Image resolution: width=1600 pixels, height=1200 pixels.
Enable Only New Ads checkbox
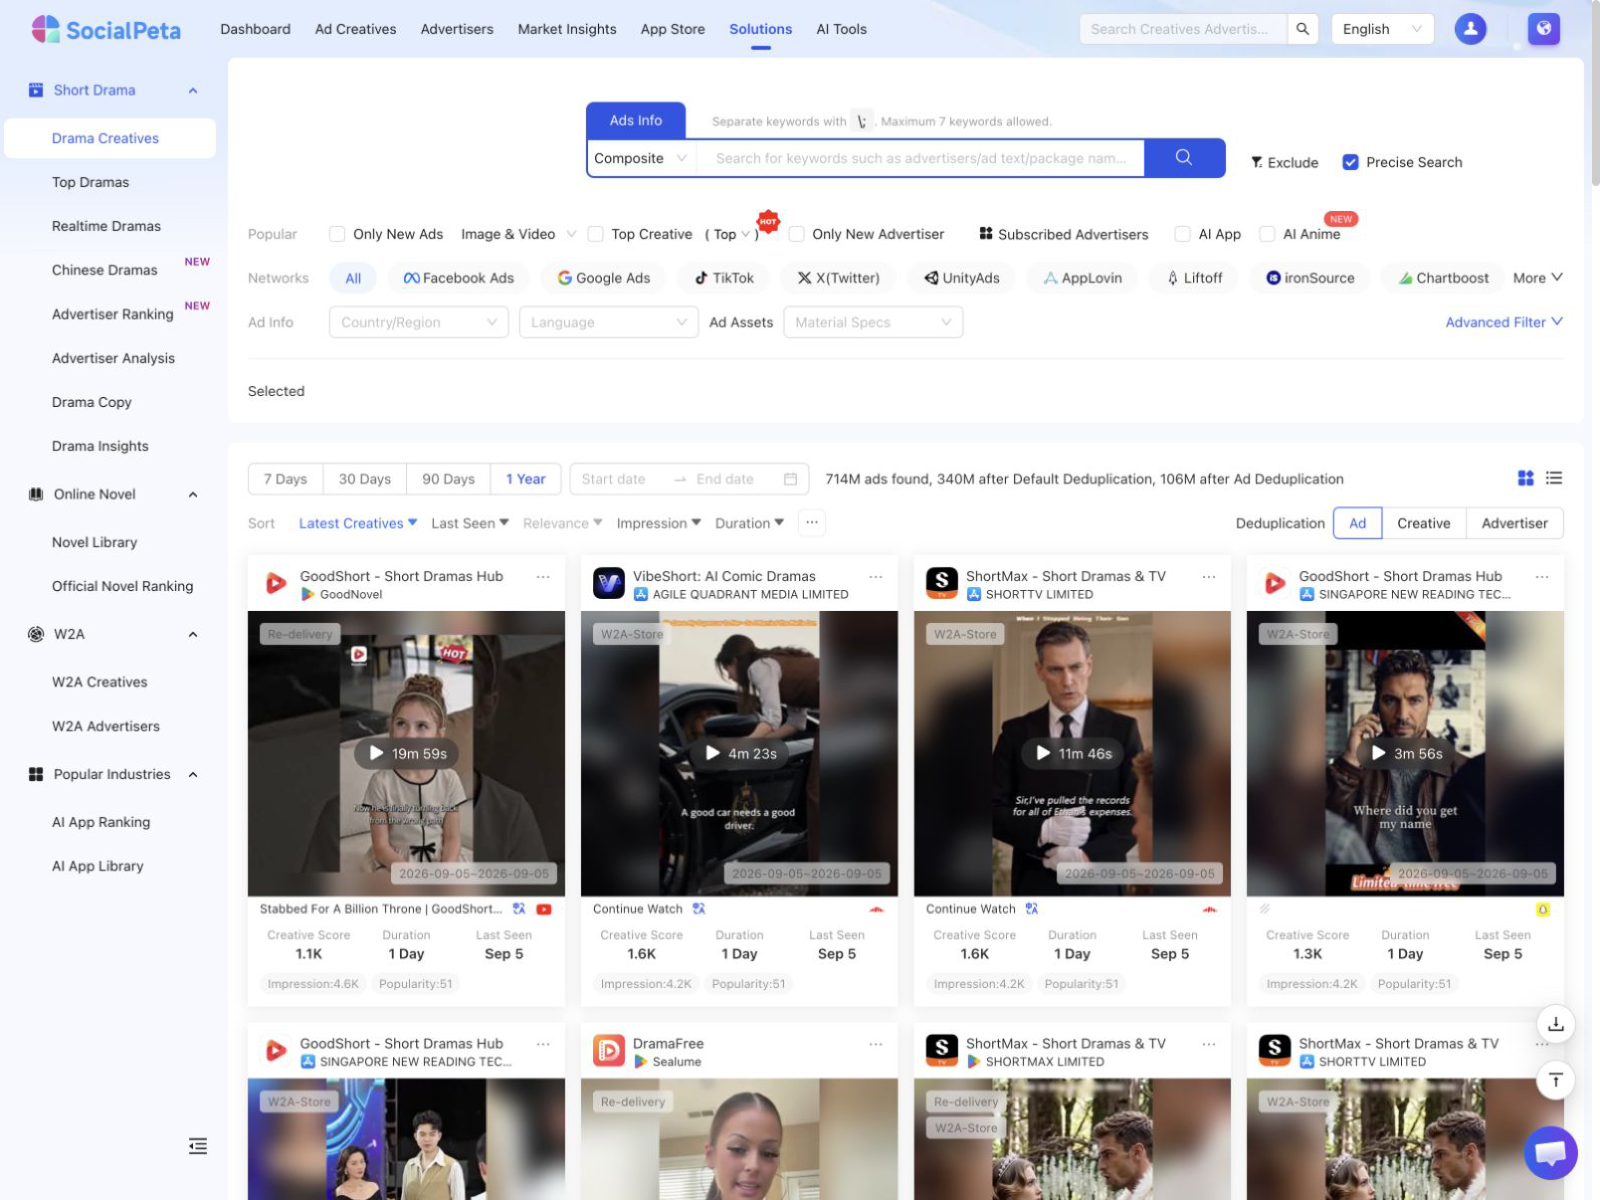click(337, 234)
